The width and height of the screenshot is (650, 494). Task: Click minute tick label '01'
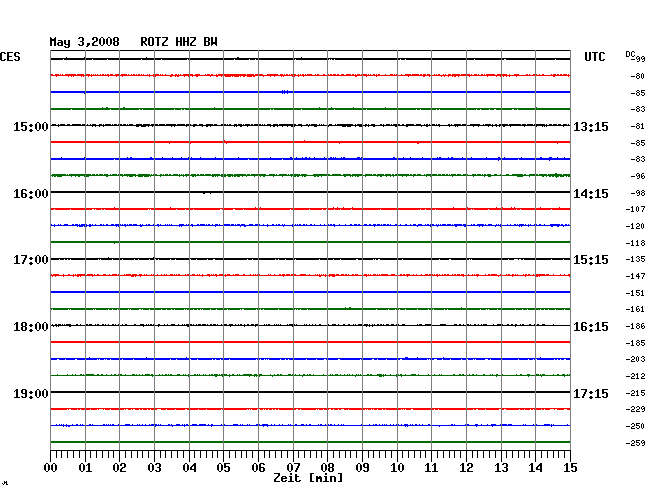point(85,468)
